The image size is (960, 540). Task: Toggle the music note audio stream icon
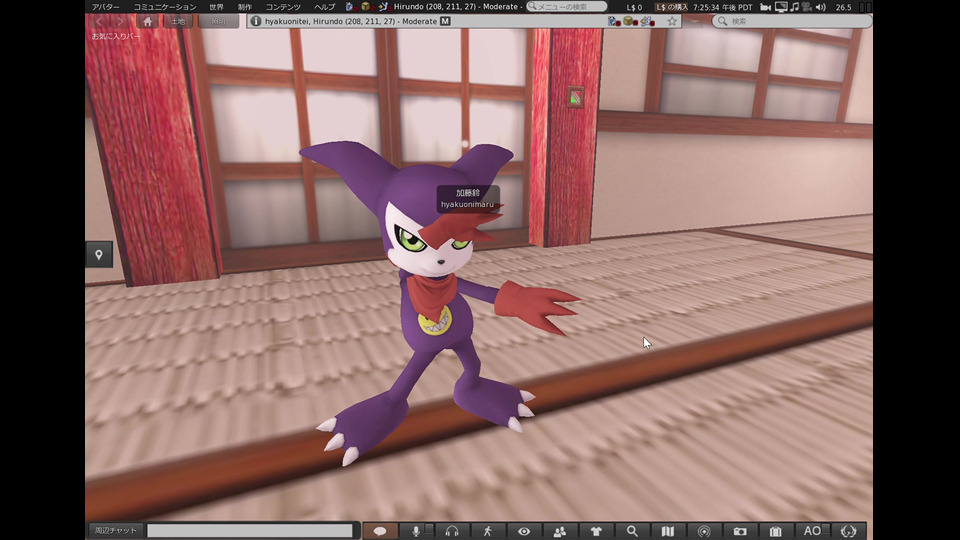coord(794,7)
